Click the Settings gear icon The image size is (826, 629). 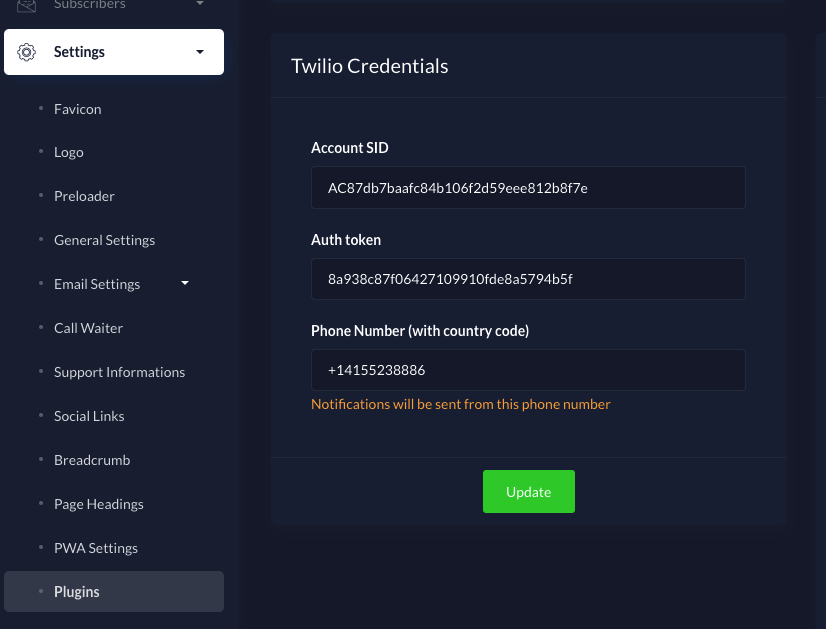click(x=27, y=52)
